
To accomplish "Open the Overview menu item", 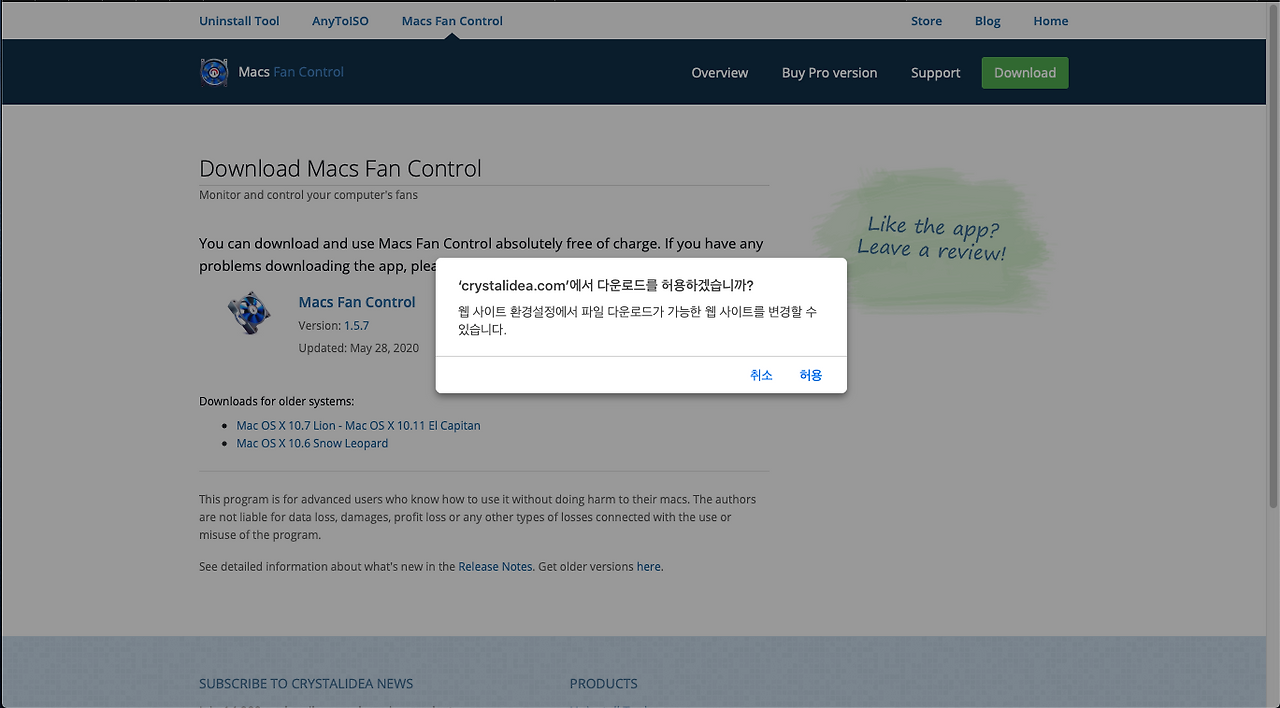I will pos(720,73).
